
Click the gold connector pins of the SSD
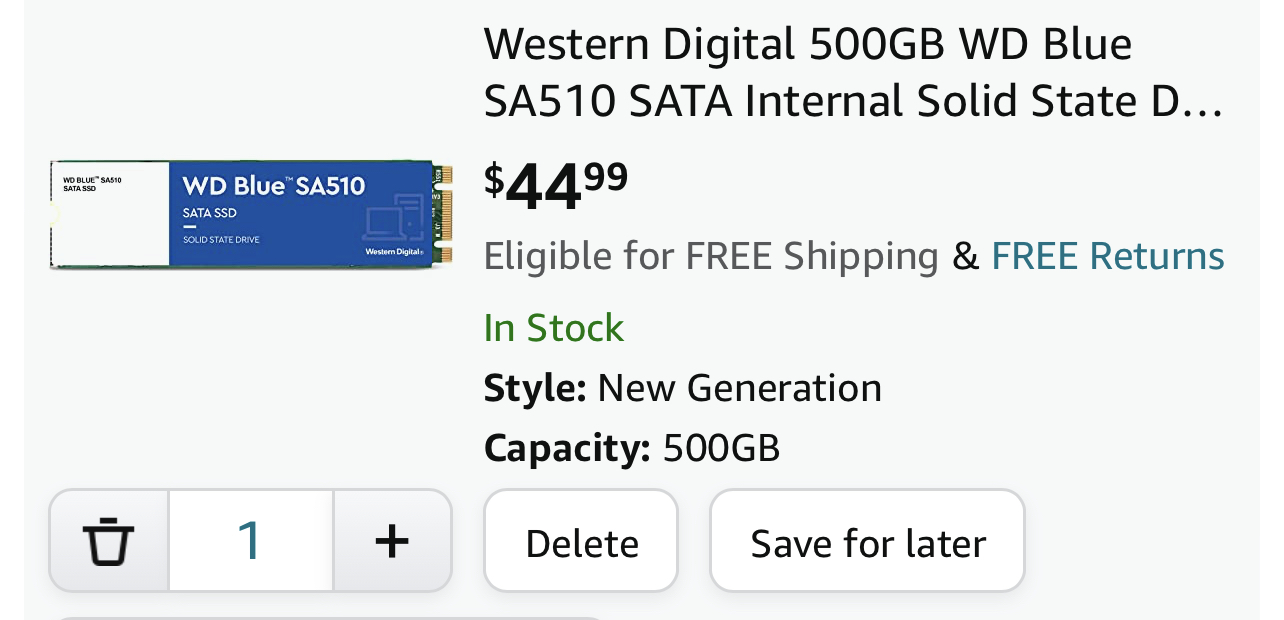[x=443, y=213]
